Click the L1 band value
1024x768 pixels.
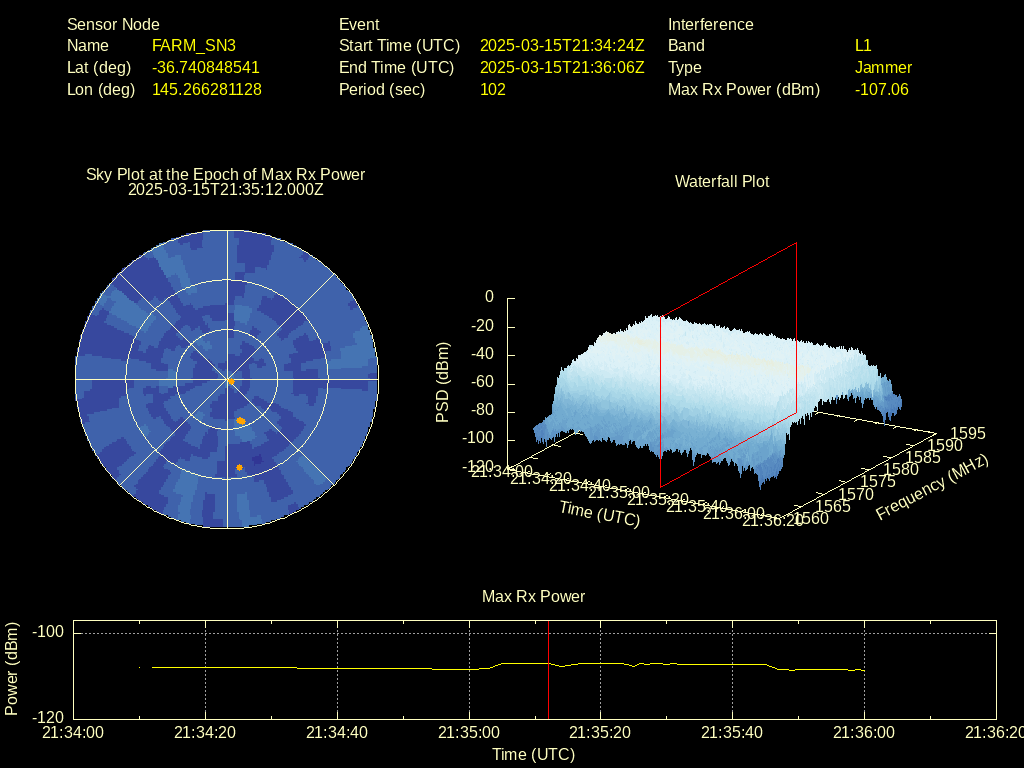[x=863, y=45]
